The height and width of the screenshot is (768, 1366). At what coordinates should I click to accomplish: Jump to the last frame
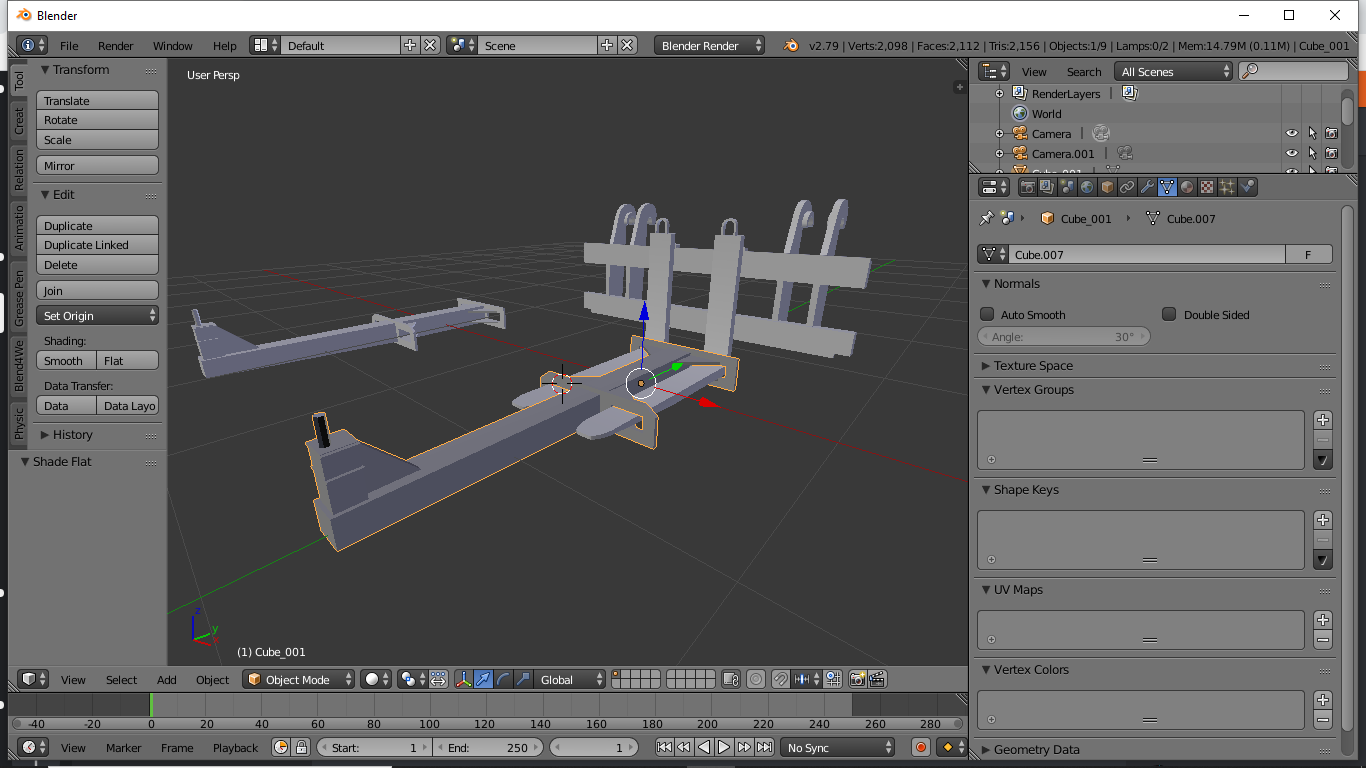[x=764, y=747]
